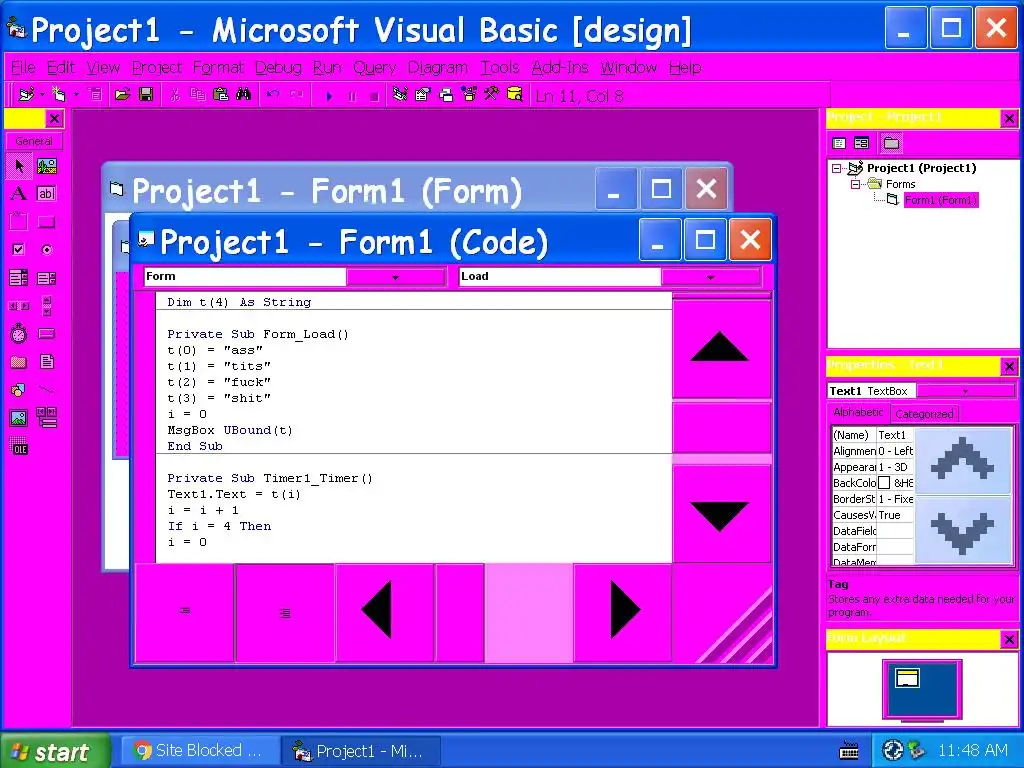
Task: Pick the ComboBox control in the toolbox
Action: 19,278
